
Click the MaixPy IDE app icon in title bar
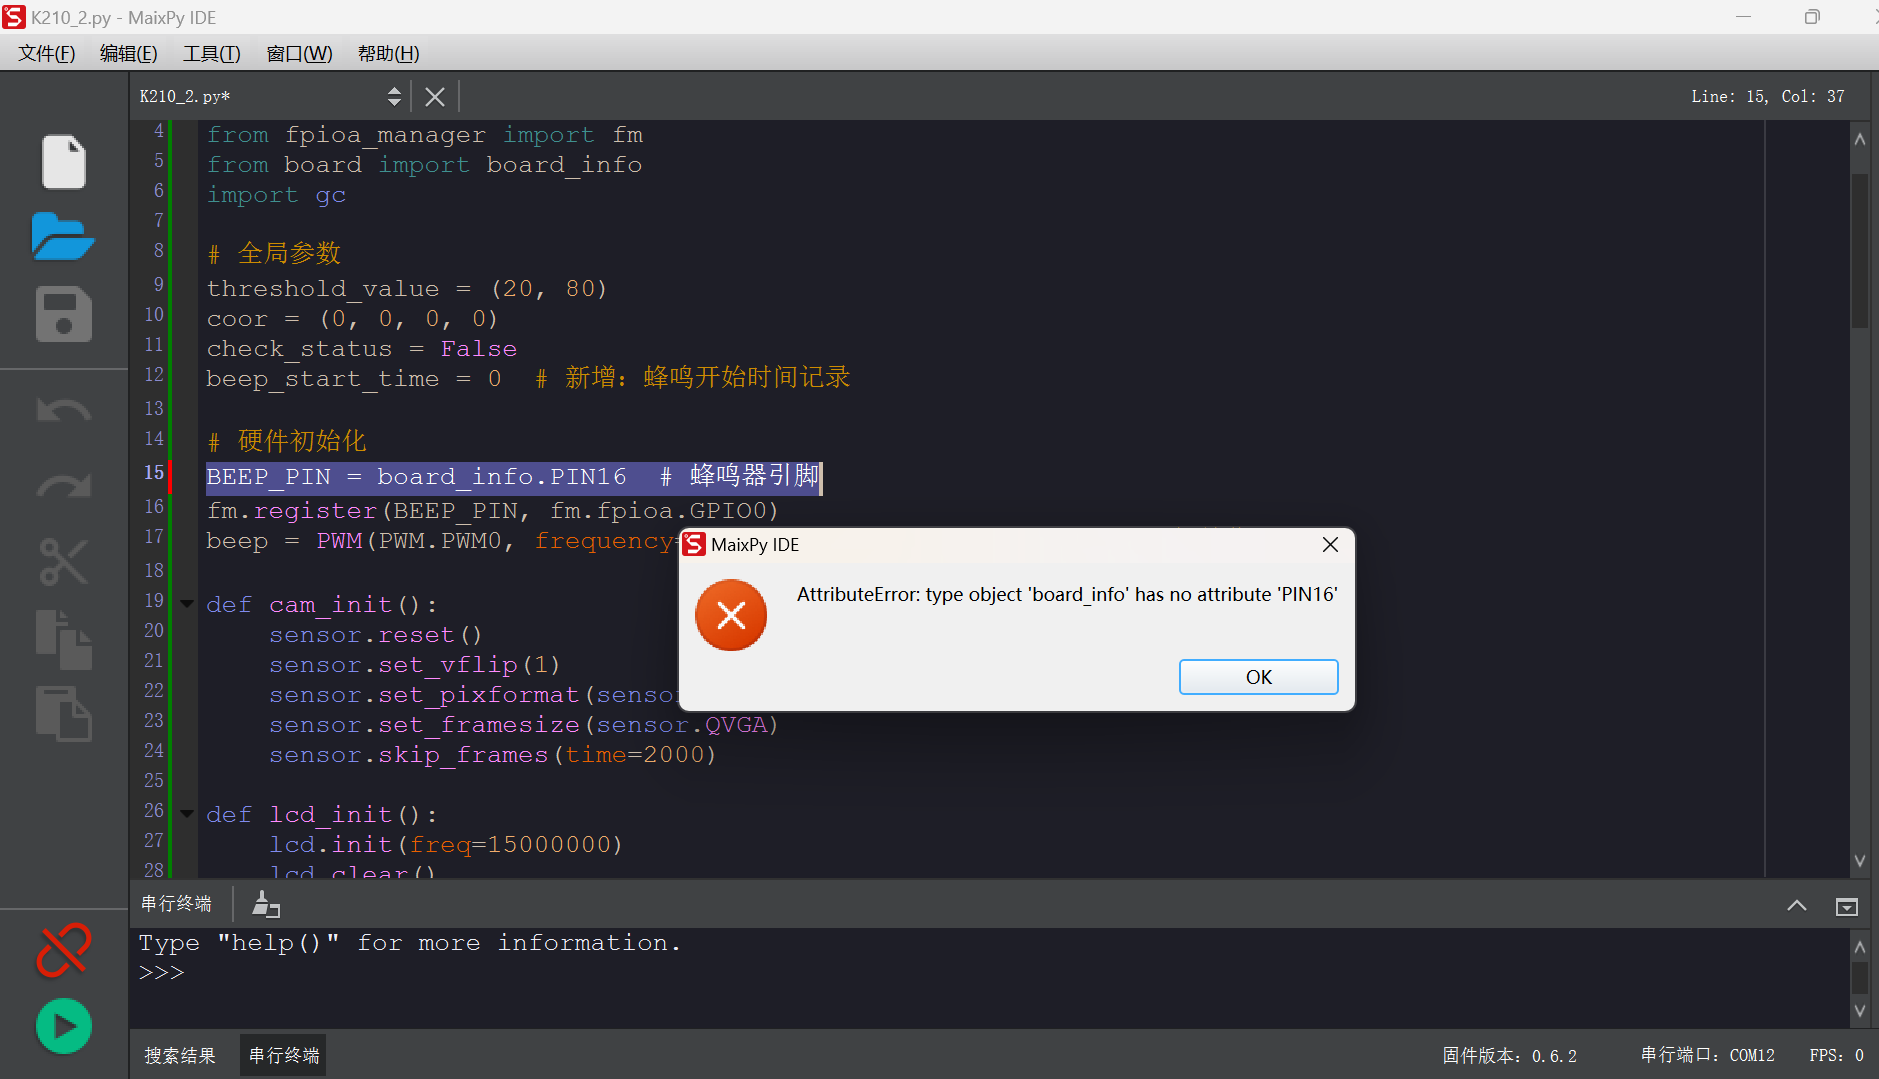(x=14, y=17)
